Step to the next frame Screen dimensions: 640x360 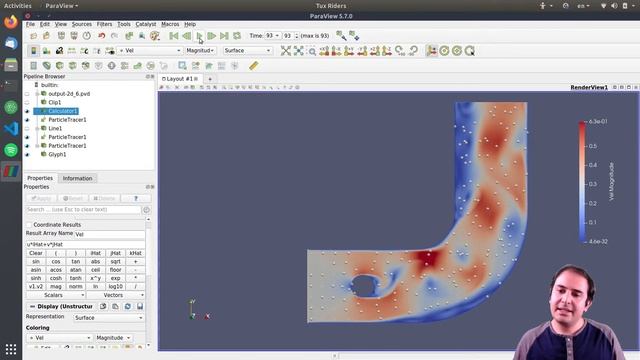point(211,36)
